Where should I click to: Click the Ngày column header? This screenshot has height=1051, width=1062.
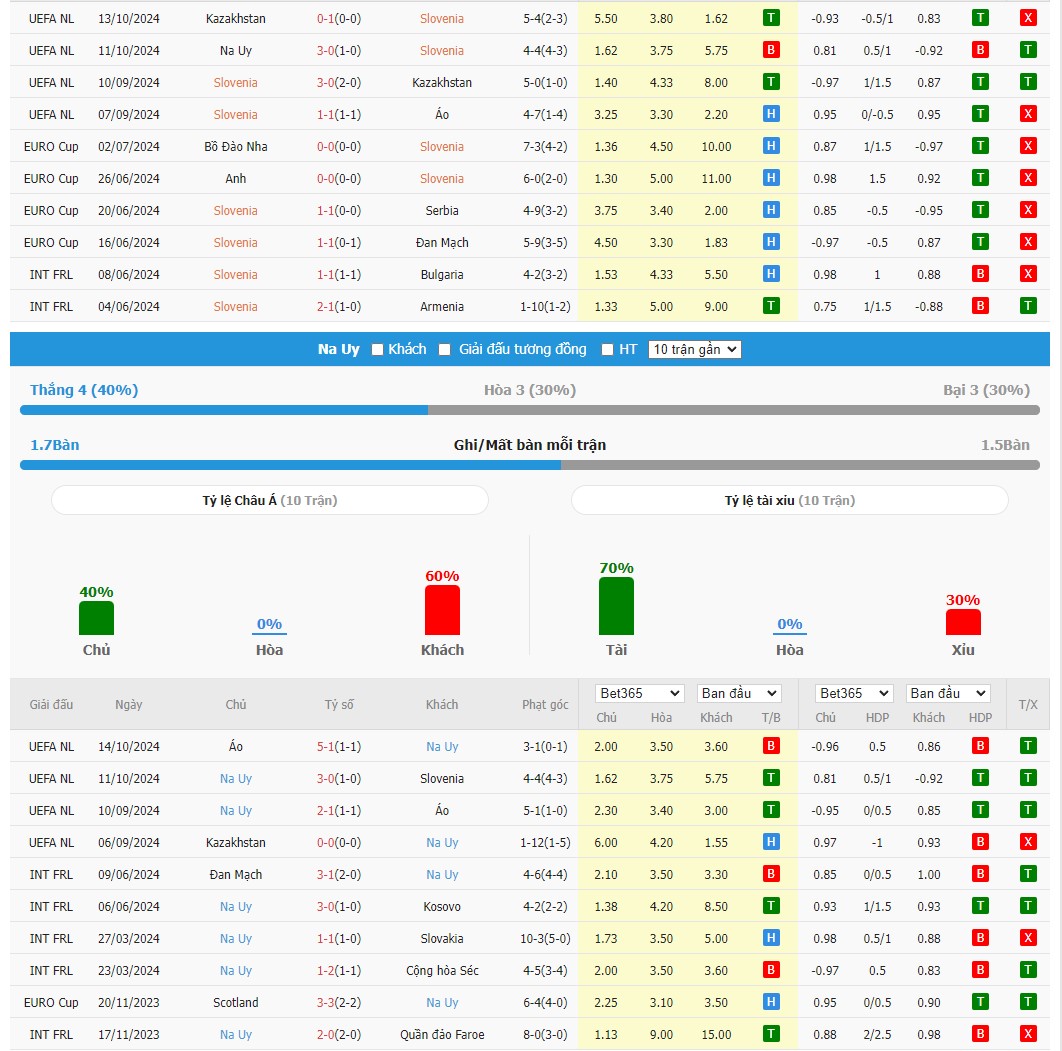(x=129, y=704)
